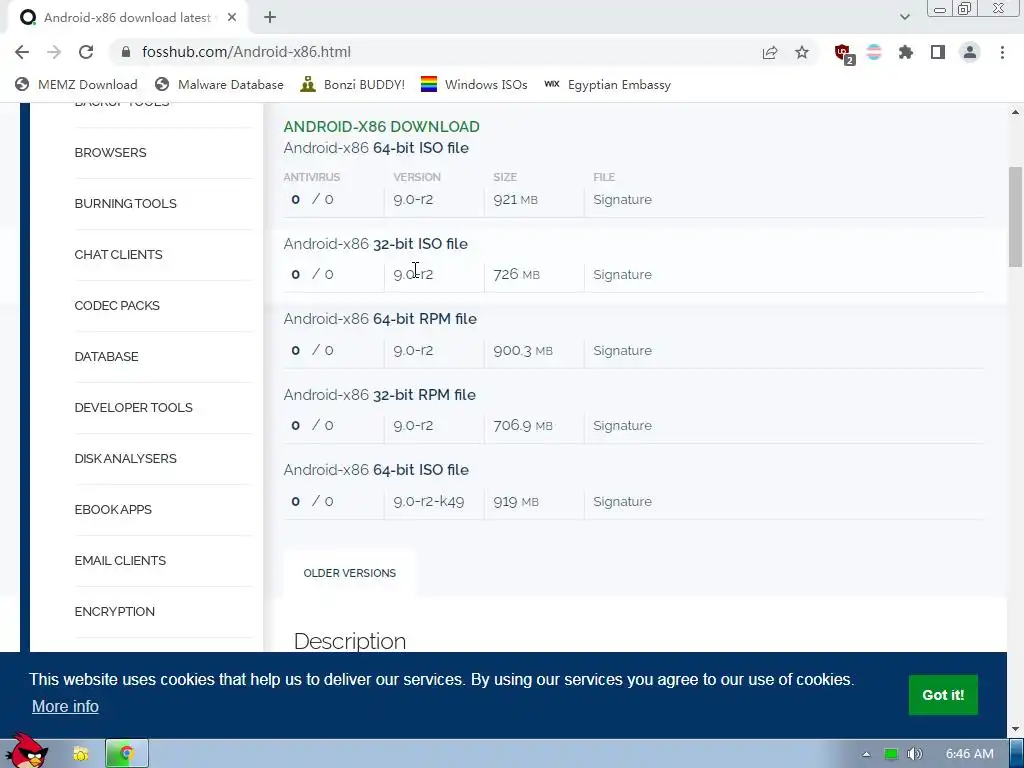Image resolution: width=1024 pixels, height=768 pixels.
Task: Open the CODEC PACKS category
Action: point(117,306)
